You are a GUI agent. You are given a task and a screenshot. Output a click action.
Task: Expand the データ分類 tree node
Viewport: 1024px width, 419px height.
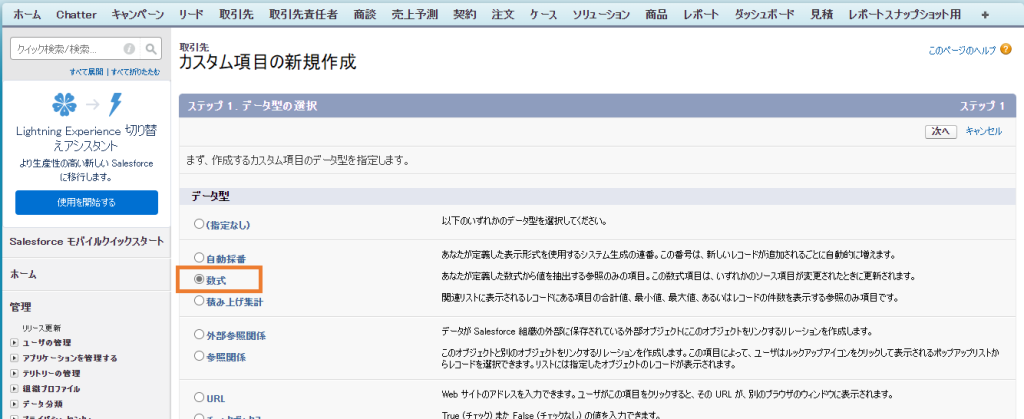point(14,404)
